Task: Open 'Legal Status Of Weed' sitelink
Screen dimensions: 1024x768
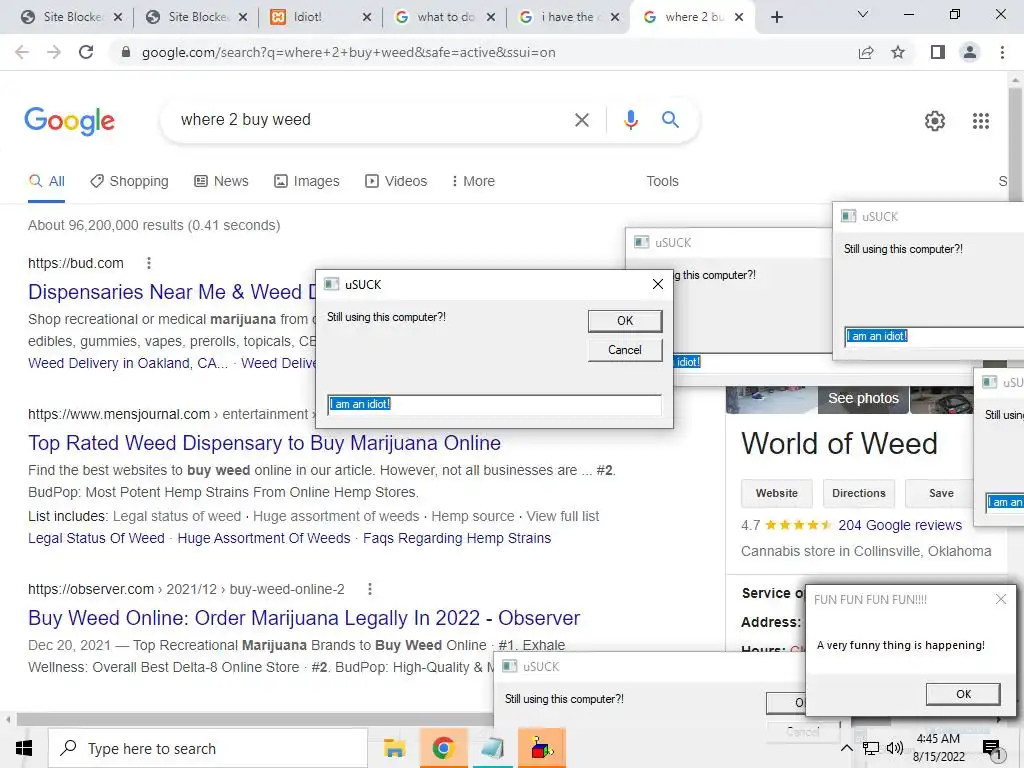Action: [x=96, y=538]
